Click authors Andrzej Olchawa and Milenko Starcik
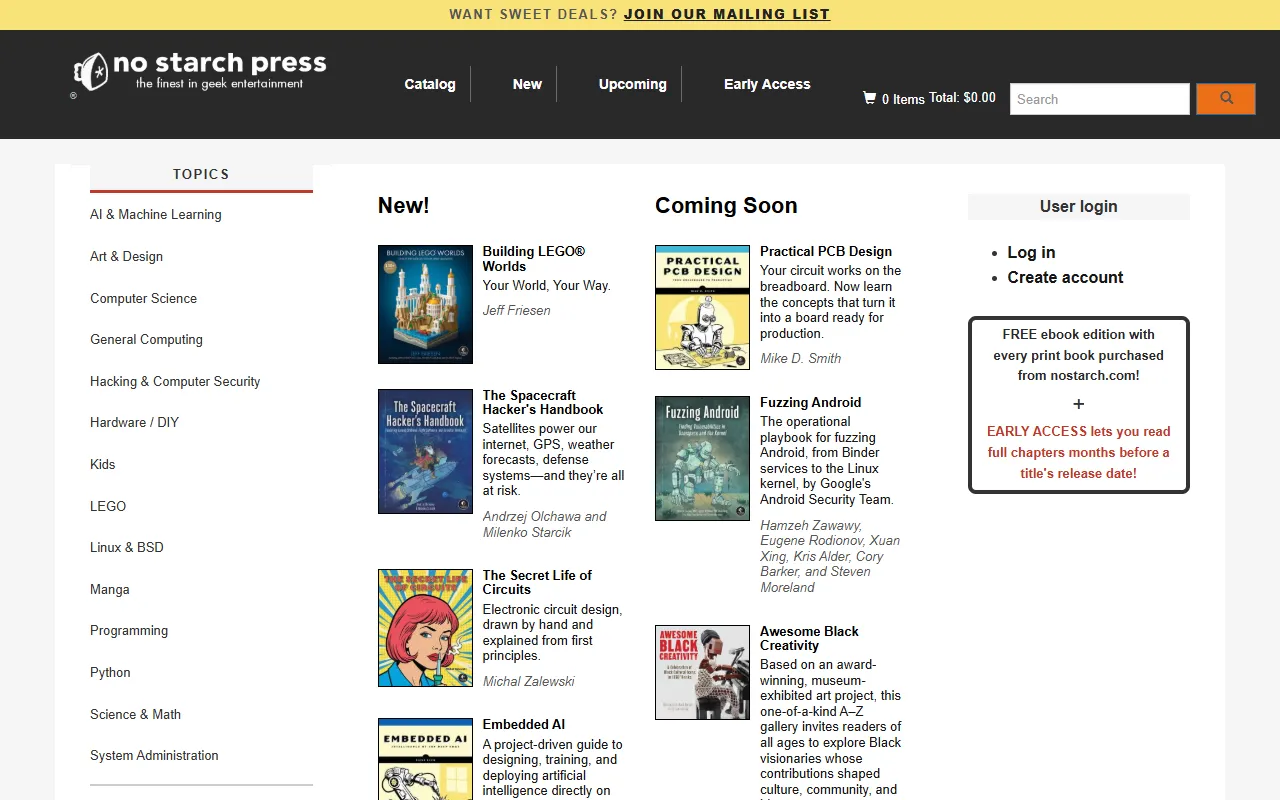 point(544,524)
